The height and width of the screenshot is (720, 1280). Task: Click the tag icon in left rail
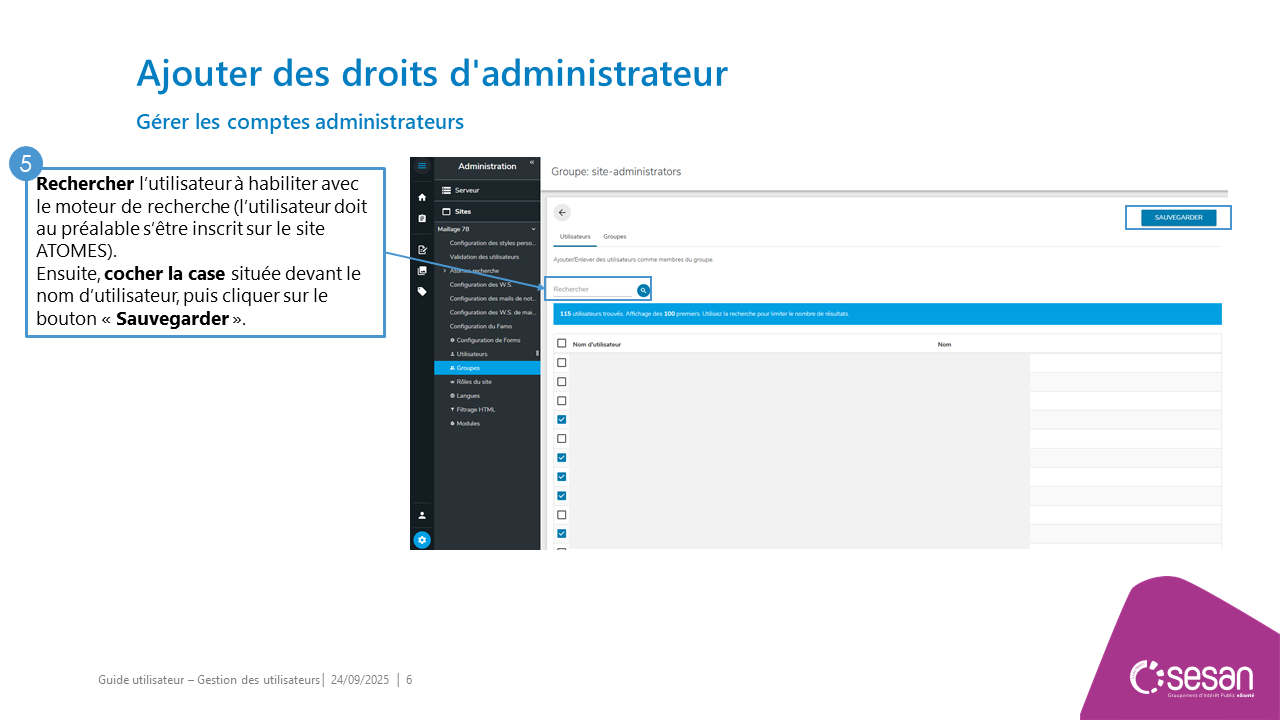click(x=422, y=292)
